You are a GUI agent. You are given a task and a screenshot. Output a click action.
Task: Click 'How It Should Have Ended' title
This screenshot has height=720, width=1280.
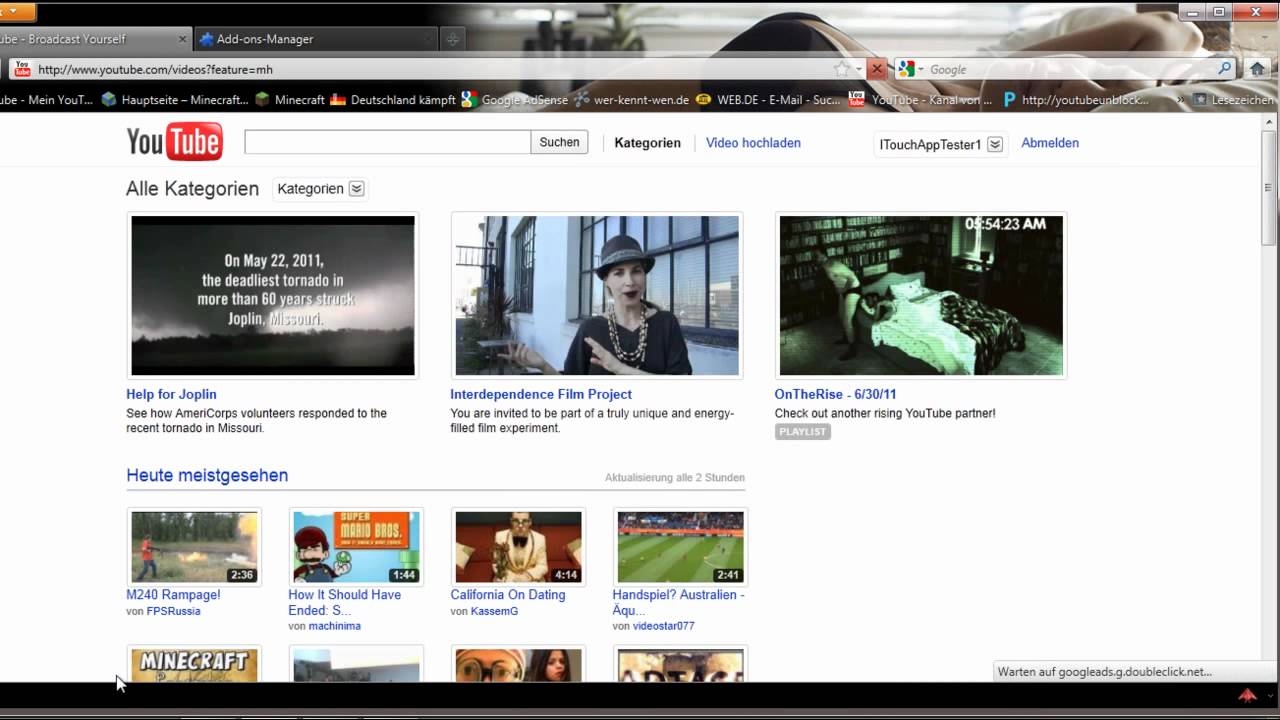[x=344, y=602]
